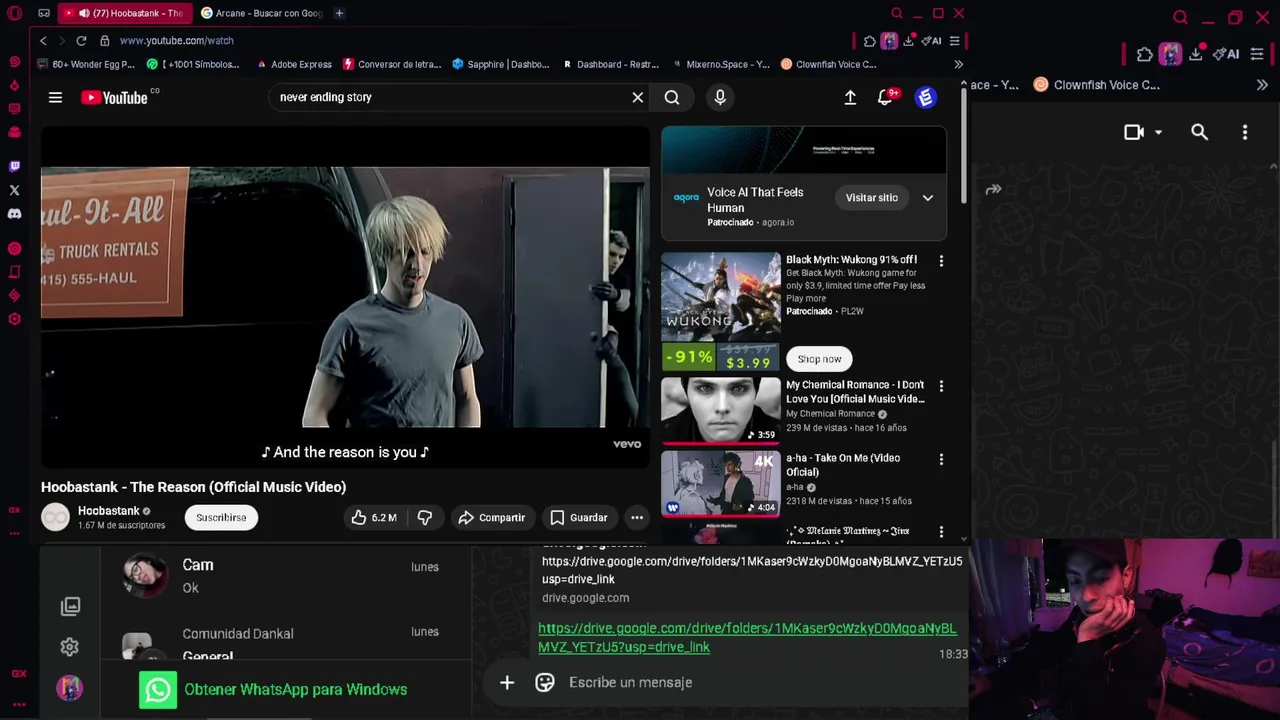This screenshot has width=1280, height=720.
Task: Open the green Google Drive link in chat
Action: pyautogui.click(x=747, y=637)
